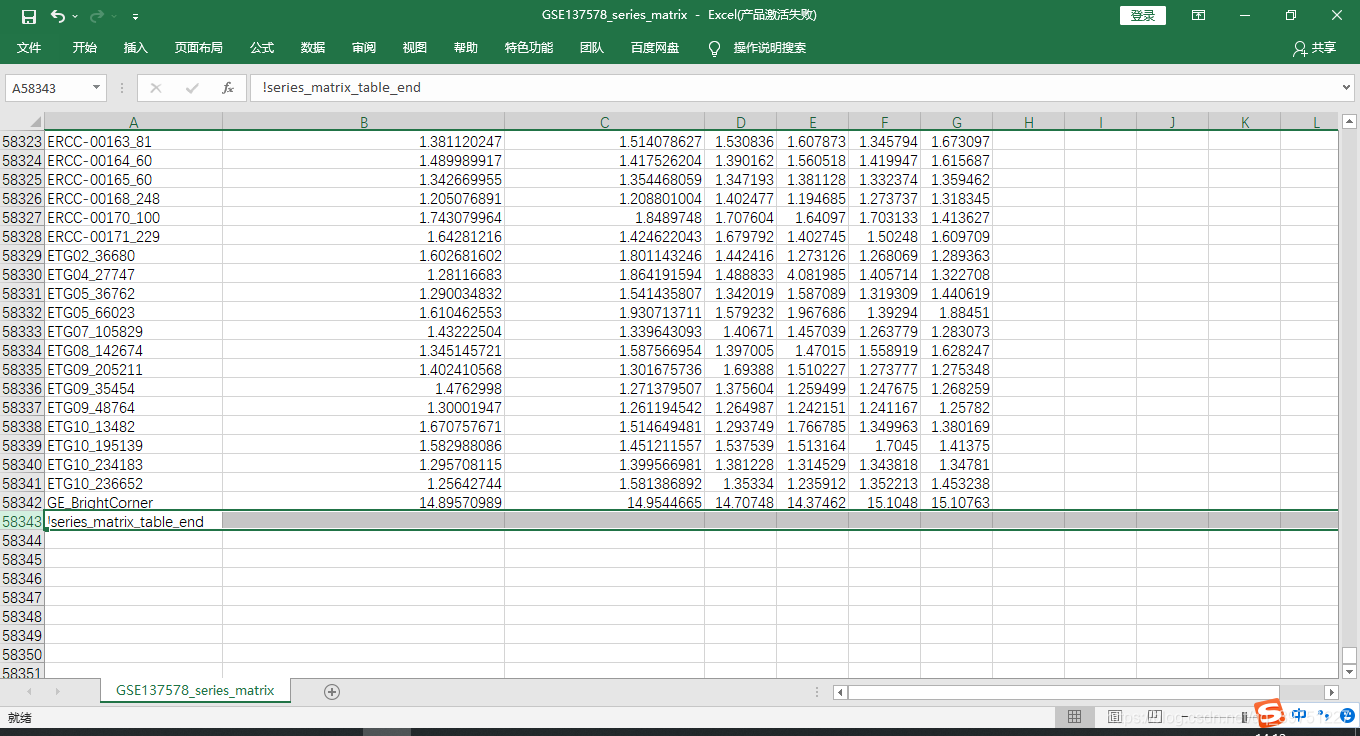
Task: Add a new sheet with plus icon
Action: (332, 691)
